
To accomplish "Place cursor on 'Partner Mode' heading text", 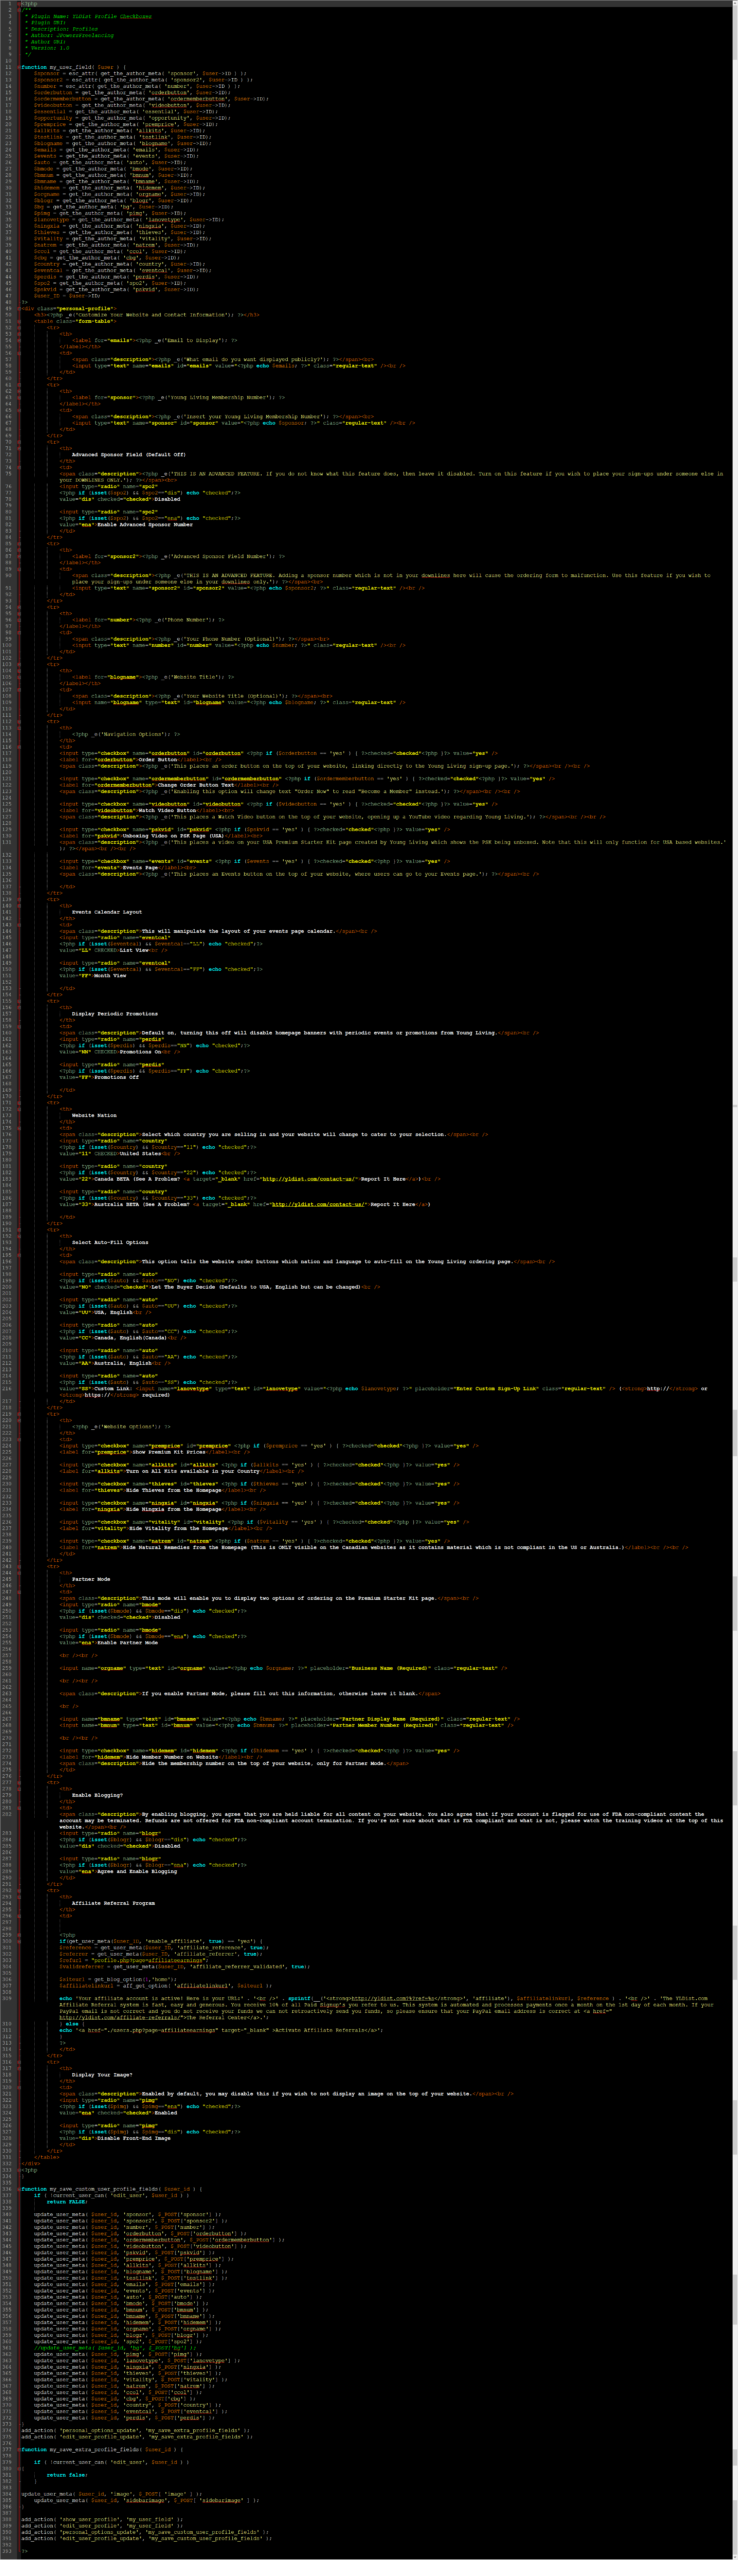I will (x=91, y=1579).
